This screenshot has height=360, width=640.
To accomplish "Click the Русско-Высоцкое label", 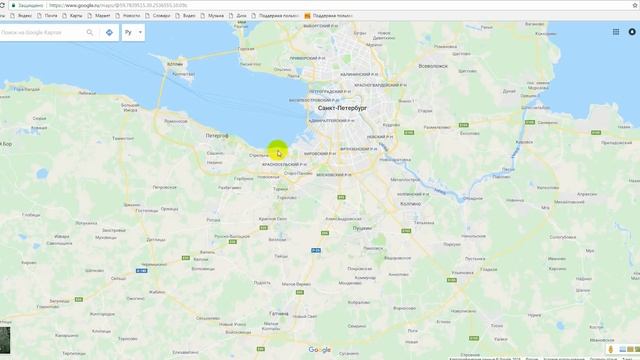I will tap(232, 236).
